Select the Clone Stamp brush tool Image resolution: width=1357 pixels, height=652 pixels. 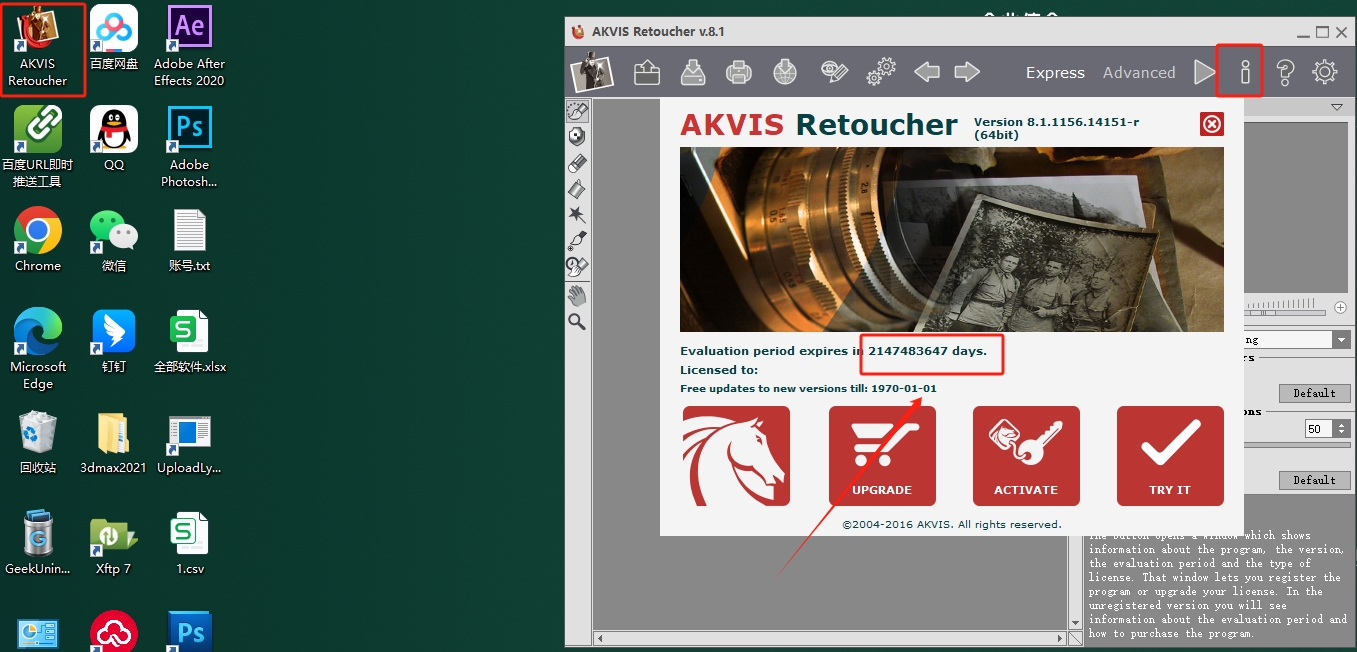click(x=577, y=241)
